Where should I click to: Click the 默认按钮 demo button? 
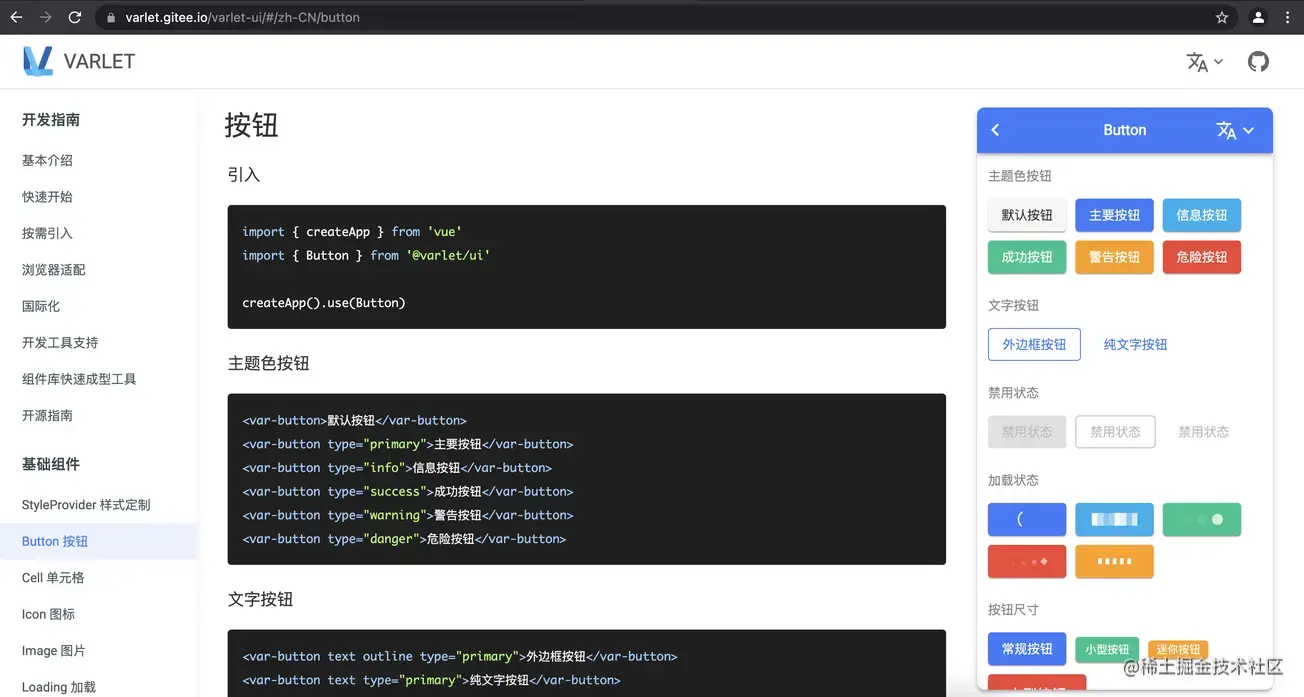1027,215
